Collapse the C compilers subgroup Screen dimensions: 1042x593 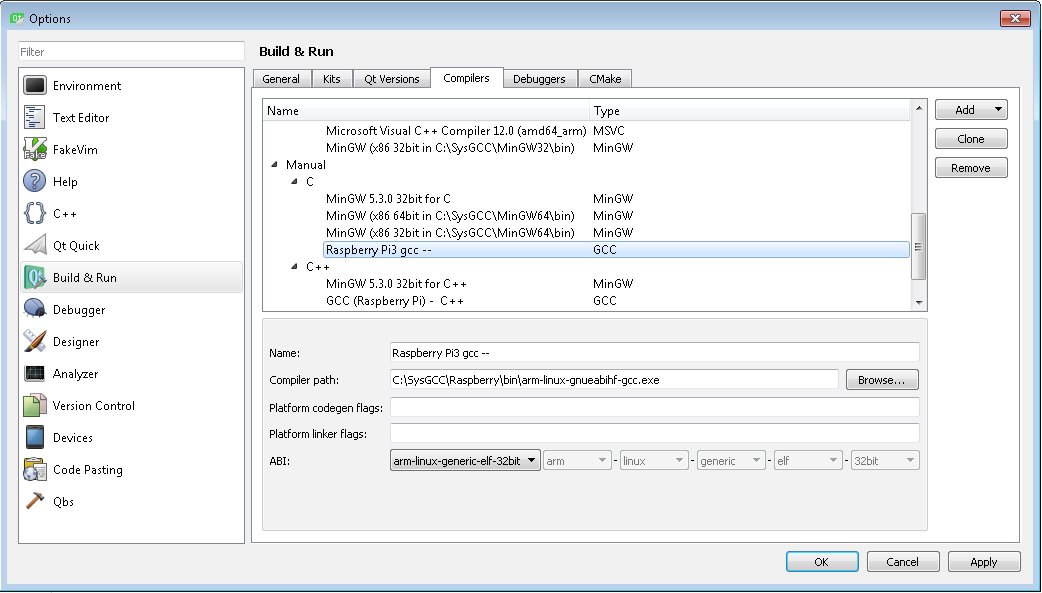294,181
